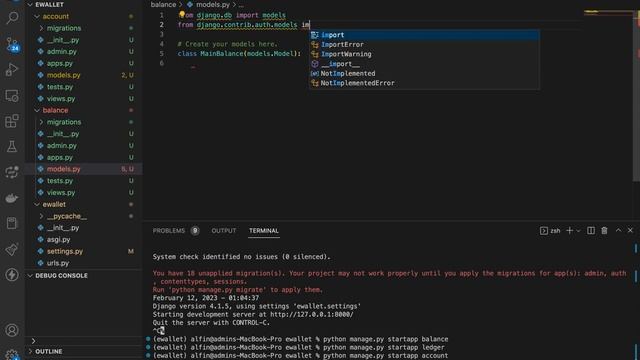Viewport: 640px width, 360px height.
Task: Switch to the TERMINAL tab
Action: tap(264, 231)
